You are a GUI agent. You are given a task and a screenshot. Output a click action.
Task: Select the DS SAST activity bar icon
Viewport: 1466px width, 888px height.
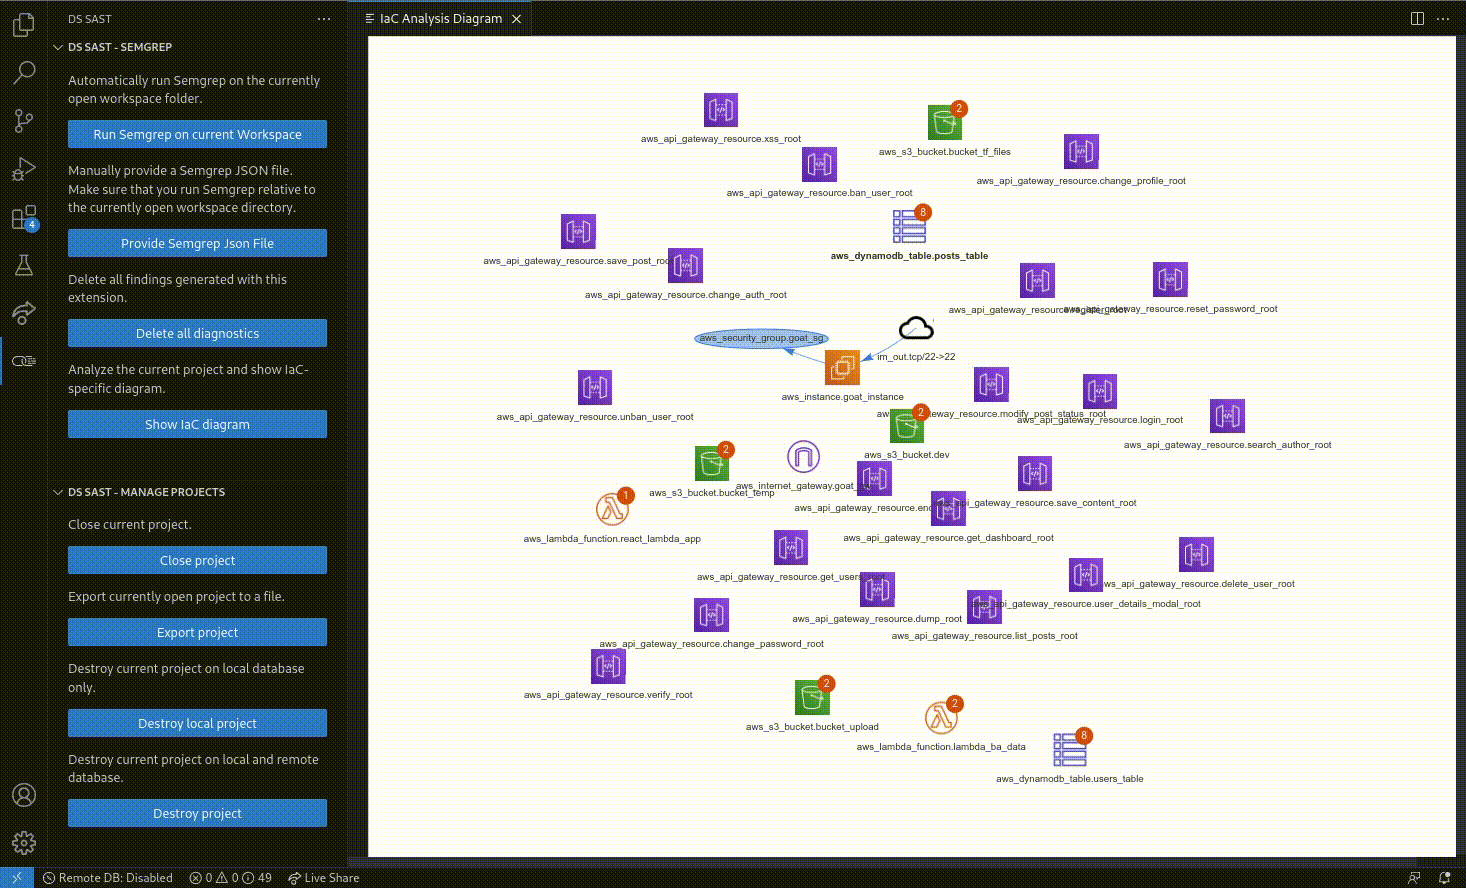tap(24, 361)
